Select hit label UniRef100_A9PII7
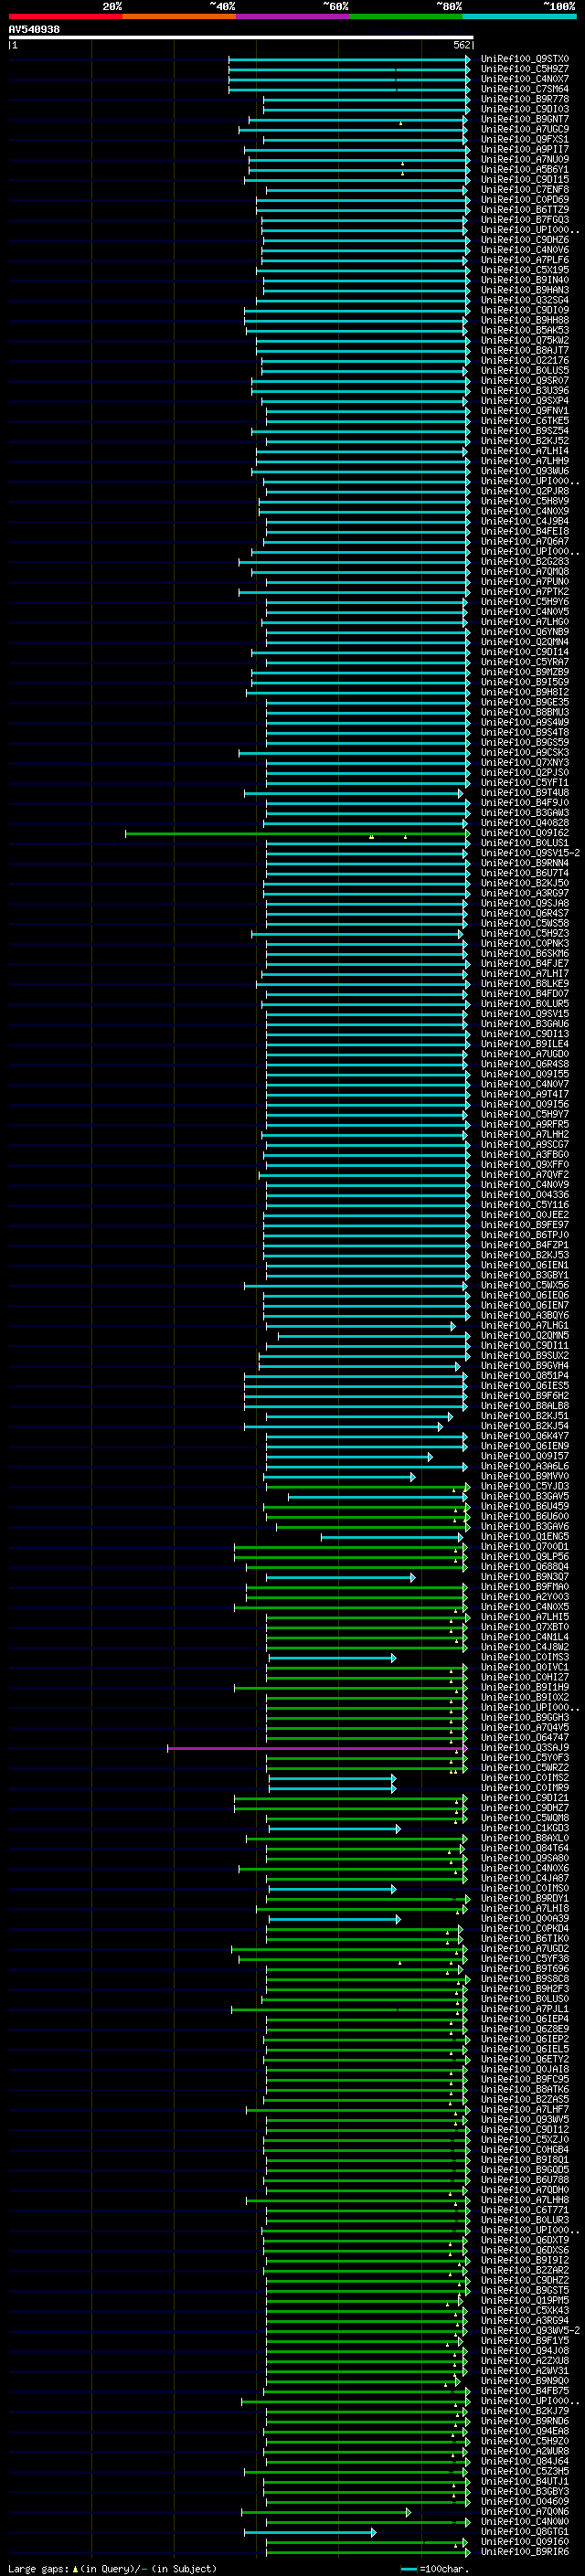The image size is (585, 2576). coord(524,149)
